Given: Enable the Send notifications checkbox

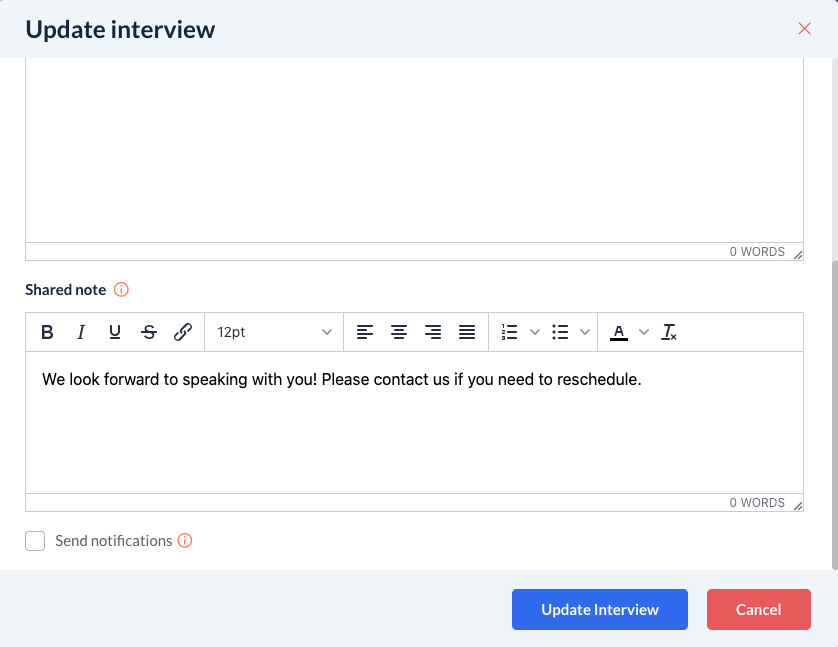Looking at the screenshot, I should coord(36,541).
